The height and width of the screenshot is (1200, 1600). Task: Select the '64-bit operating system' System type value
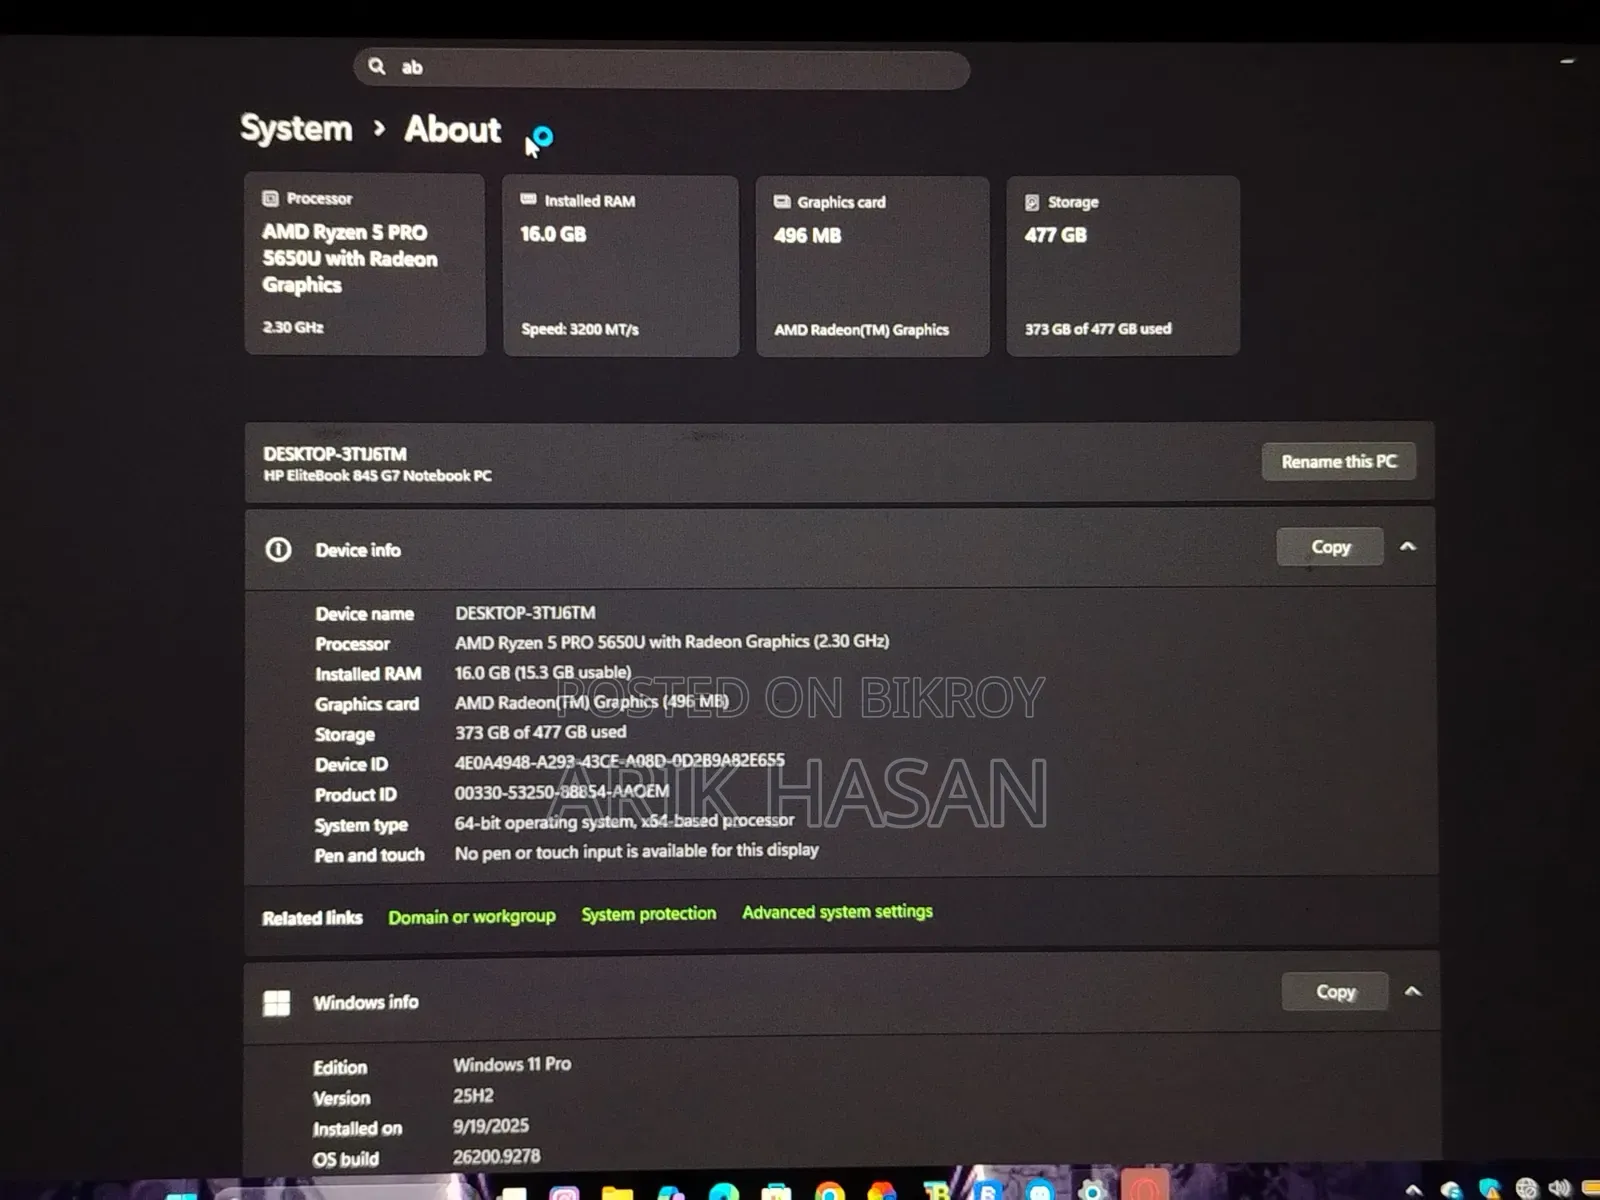click(624, 821)
